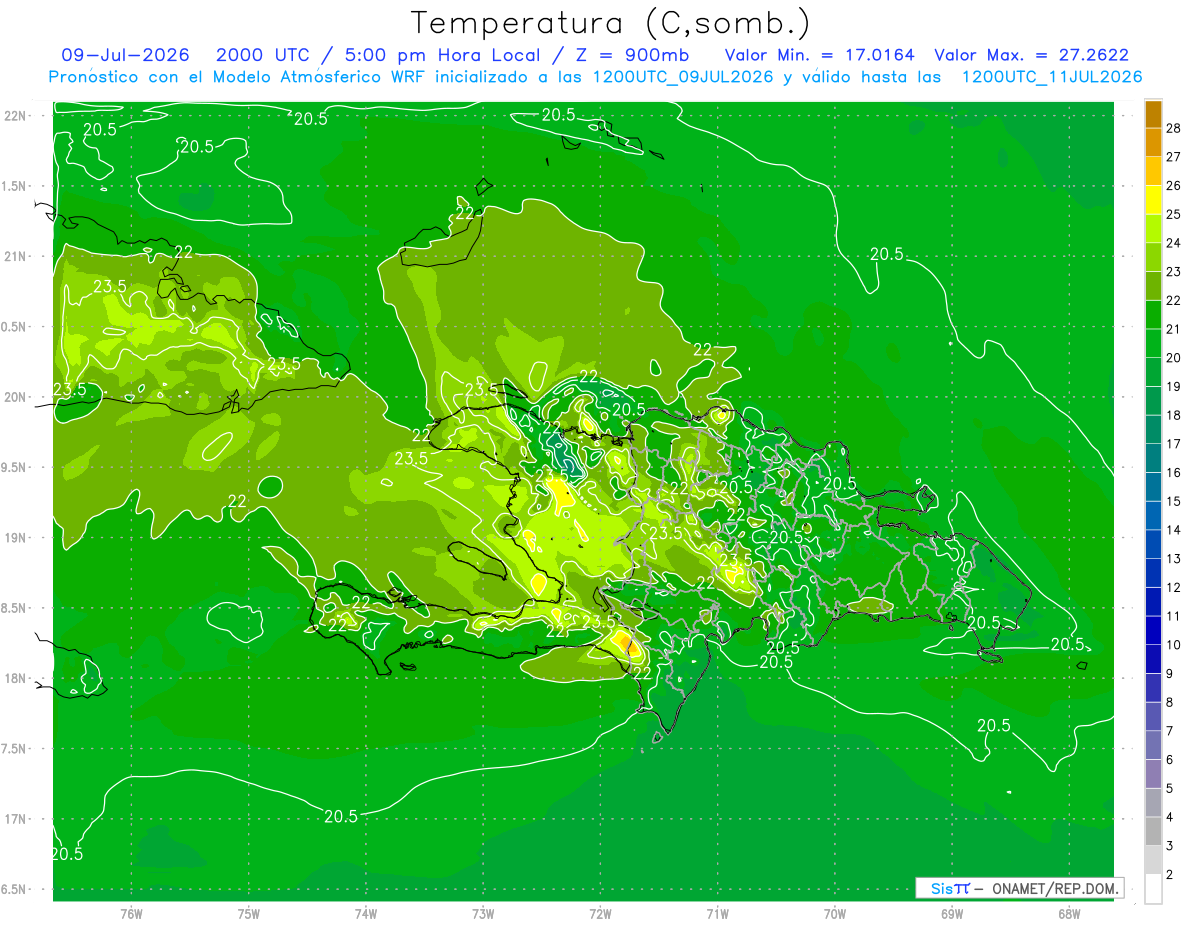Click the yellow legend swatch between 25 and 26
The image size is (1200, 927).
click(x=1153, y=200)
